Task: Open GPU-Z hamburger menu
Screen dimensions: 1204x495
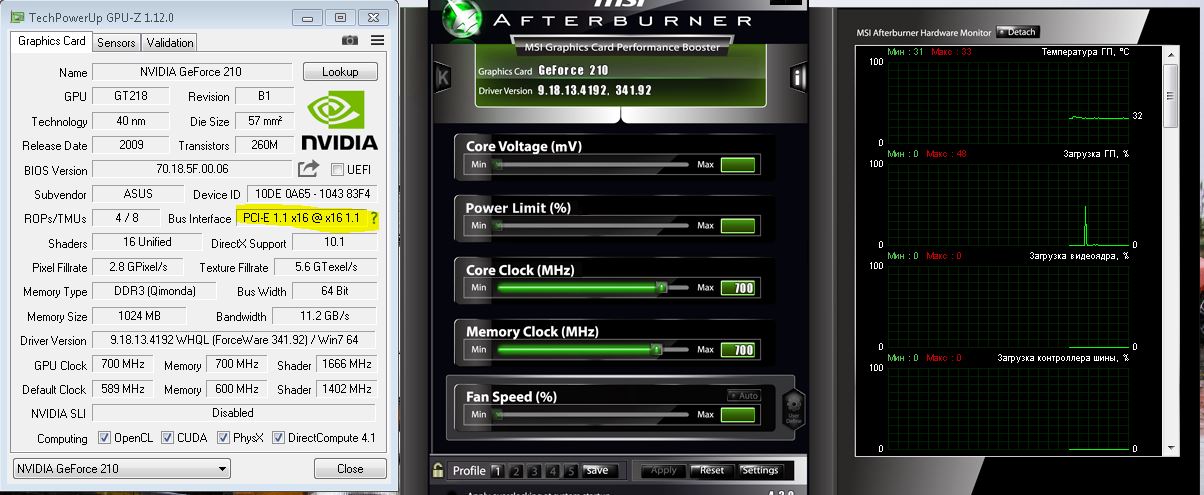Action: pyautogui.click(x=377, y=40)
